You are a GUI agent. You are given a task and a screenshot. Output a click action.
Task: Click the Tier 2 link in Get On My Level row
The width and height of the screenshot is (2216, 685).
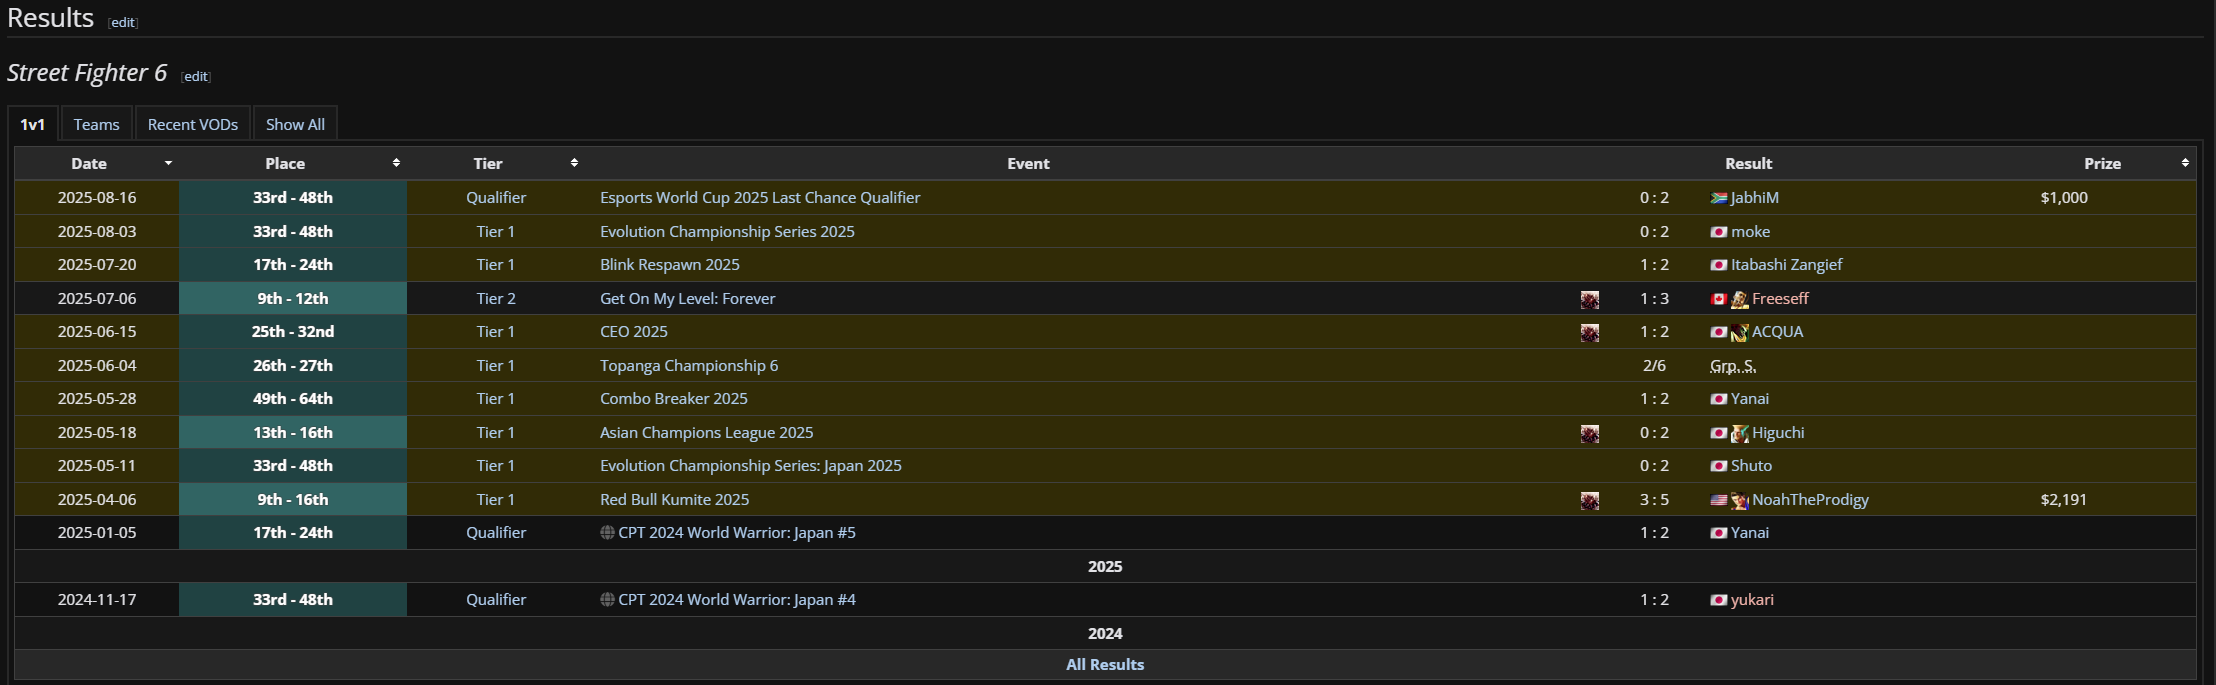[x=496, y=299]
